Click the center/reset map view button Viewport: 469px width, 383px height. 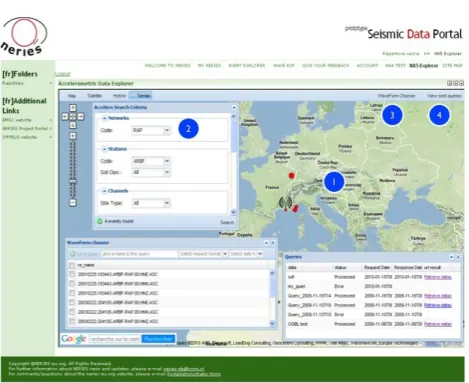tap(73, 116)
